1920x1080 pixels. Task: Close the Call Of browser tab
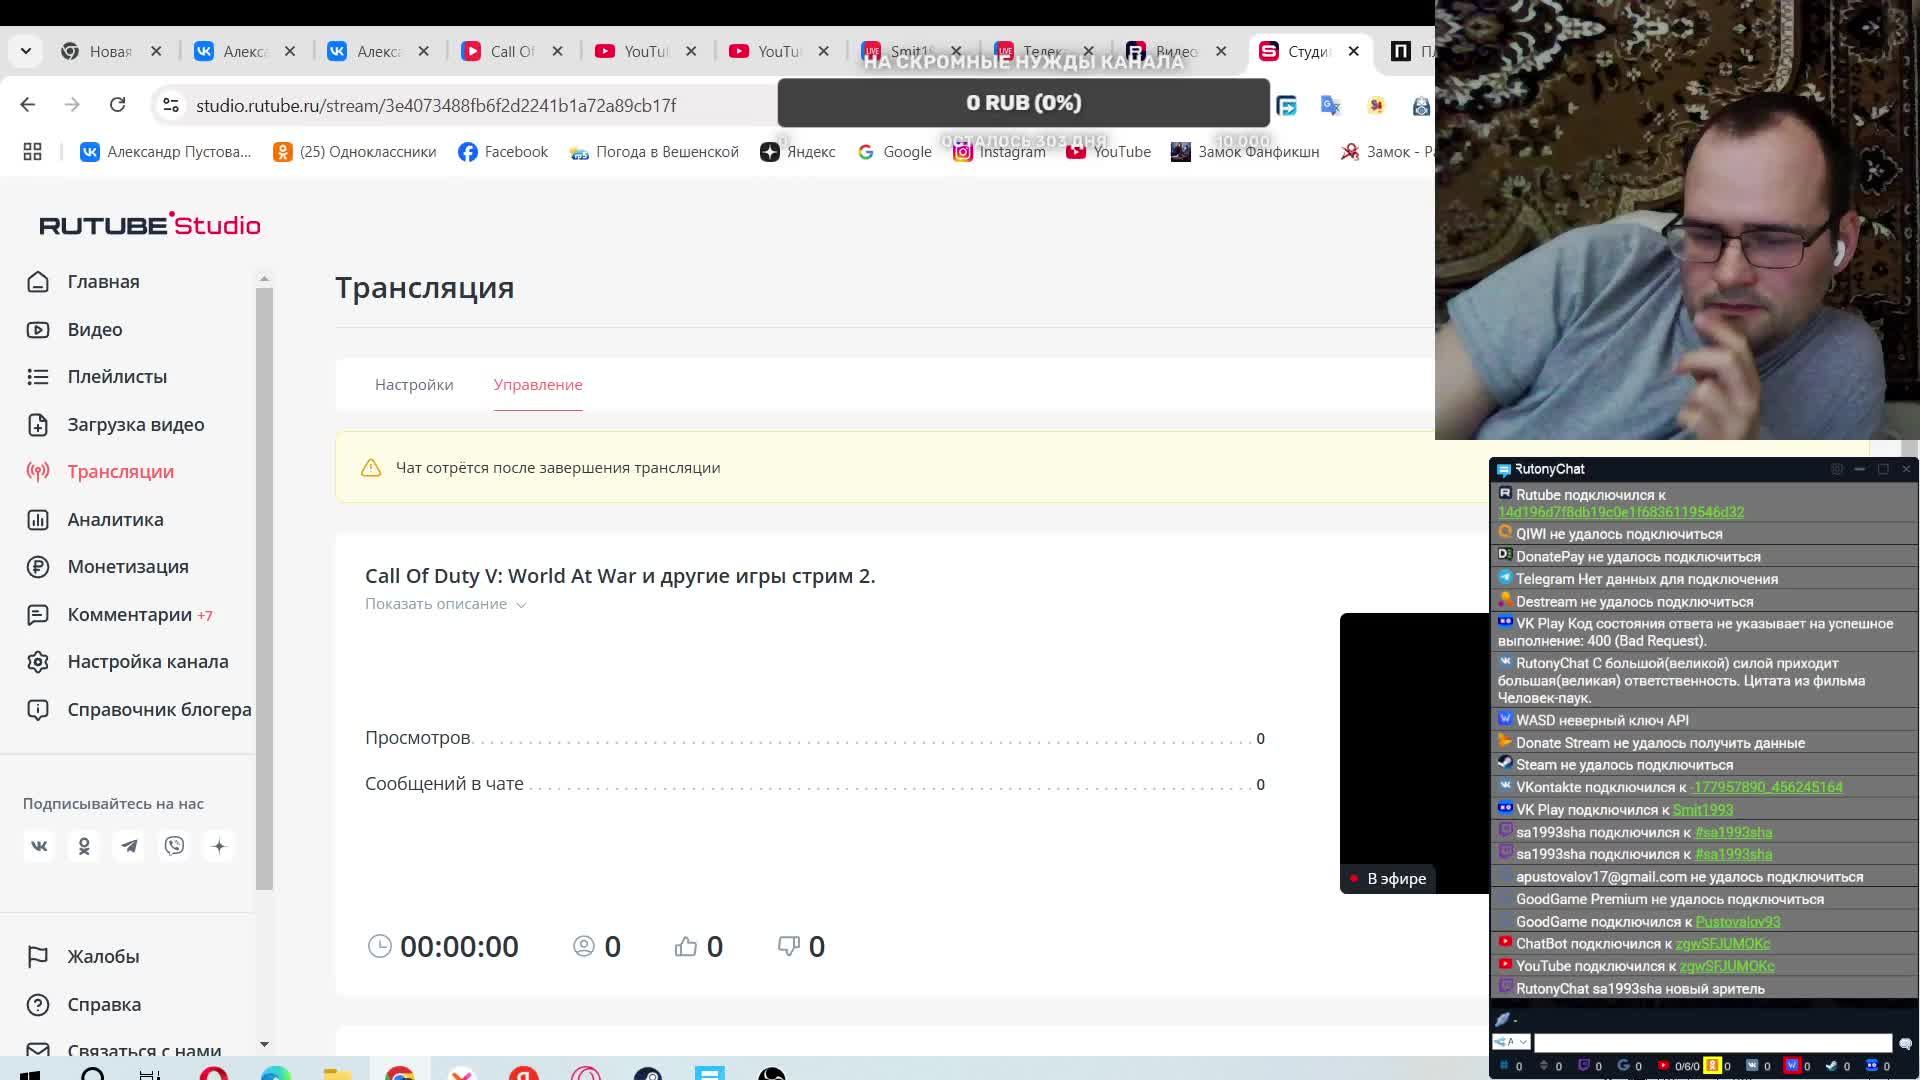click(557, 51)
